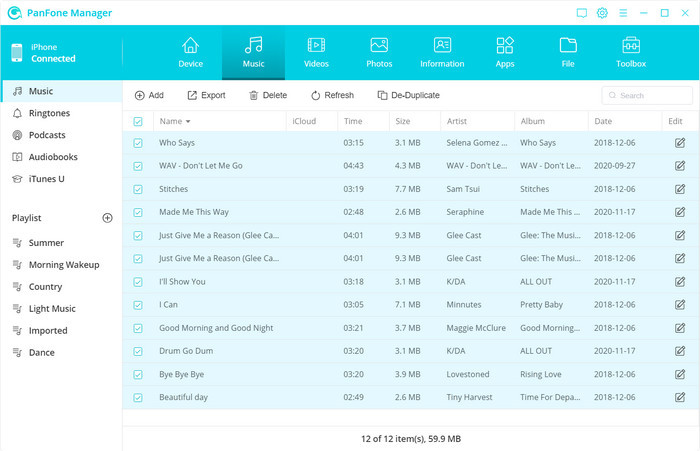
Task: Uncheck the I Can song checkbox
Action: click(x=138, y=305)
